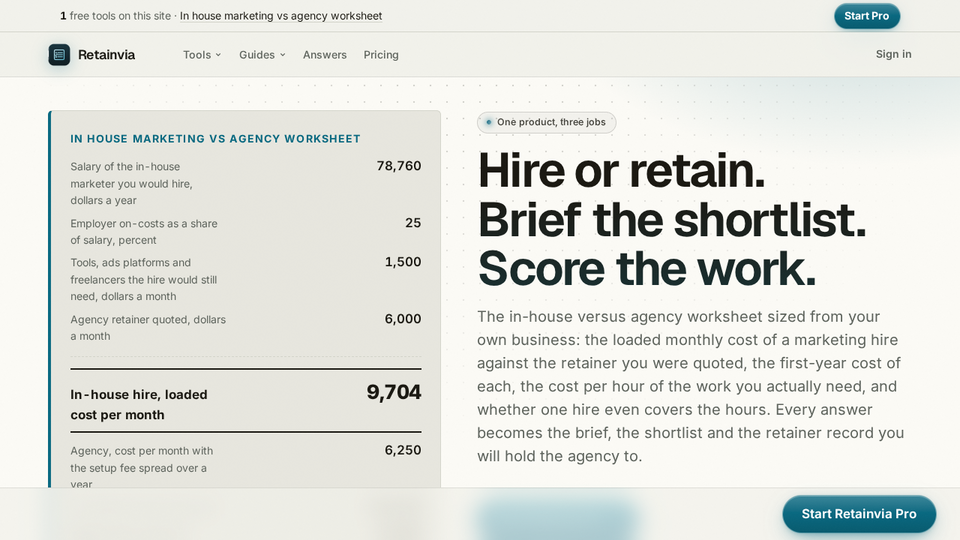Edit the salary value 78,760
Screen dimensions: 960x540
click(x=399, y=166)
